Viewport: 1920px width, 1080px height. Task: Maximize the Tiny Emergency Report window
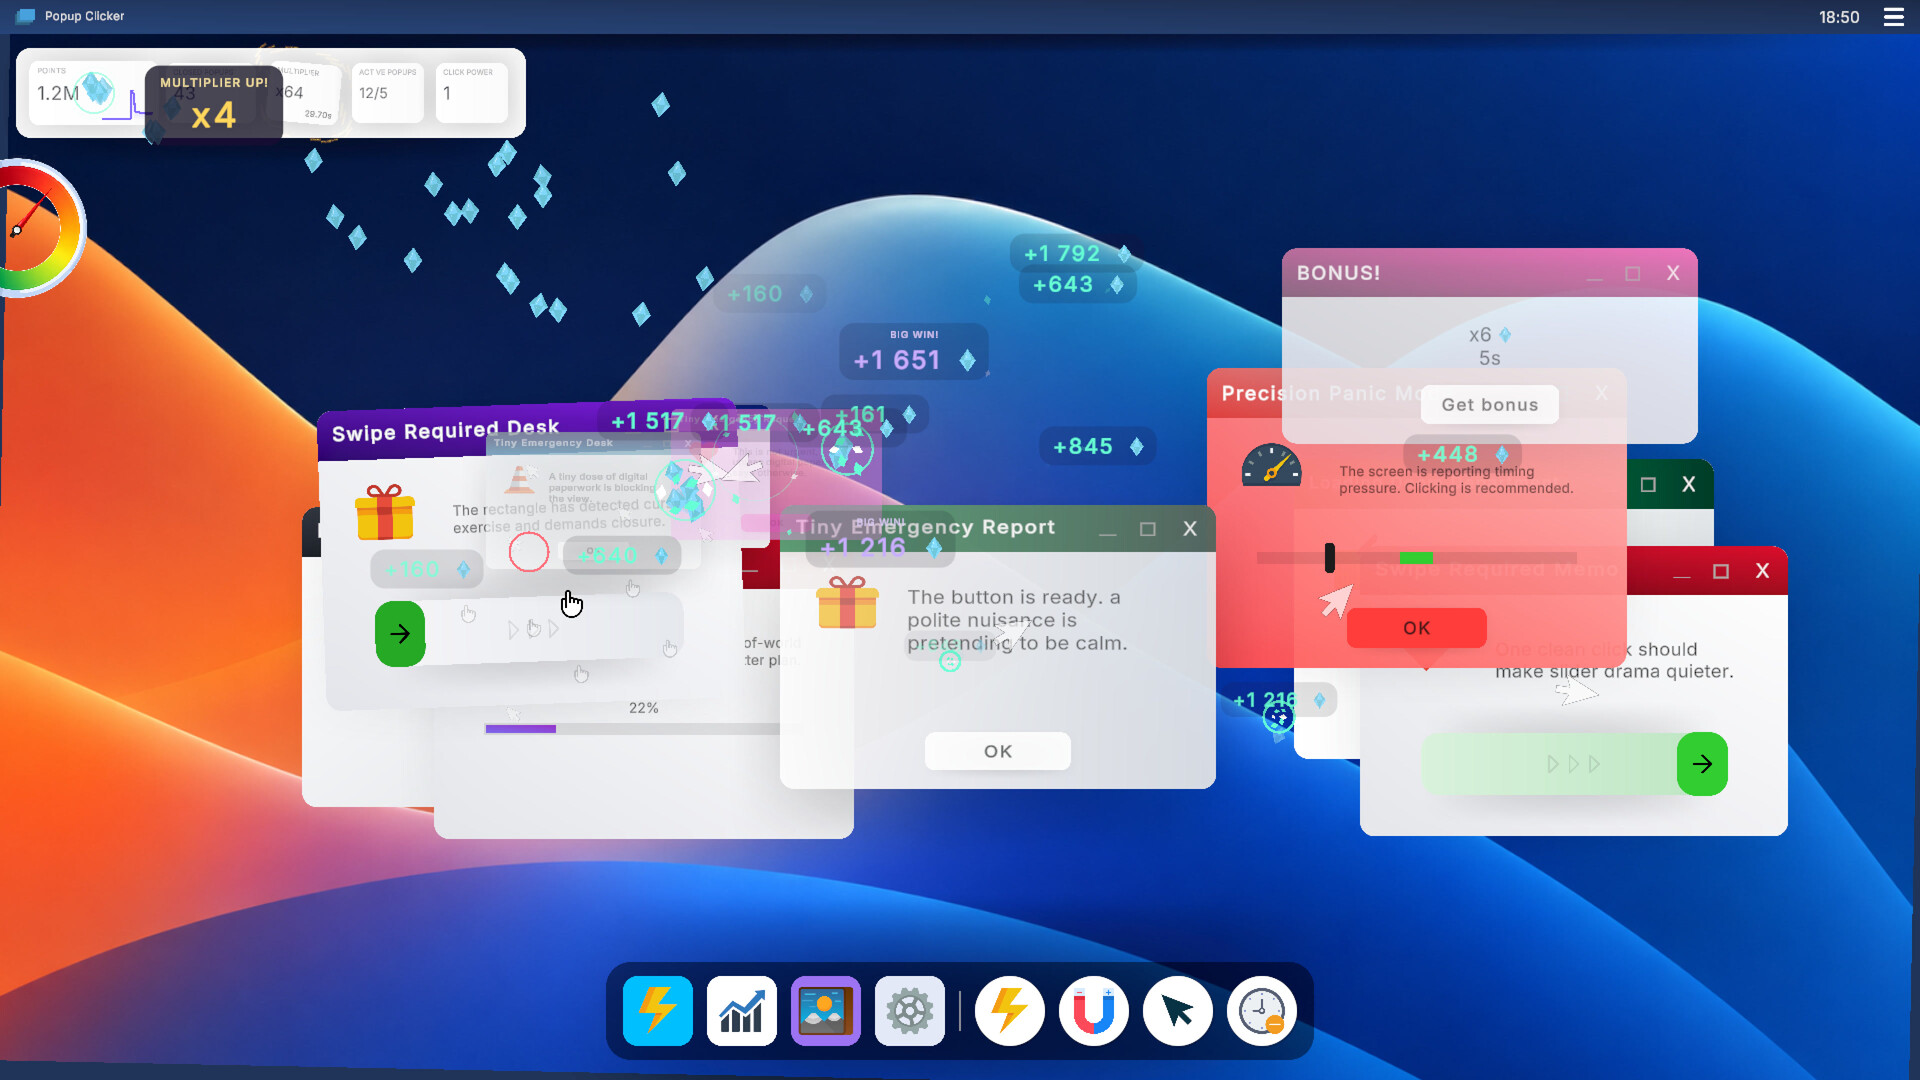point(1148,529)
